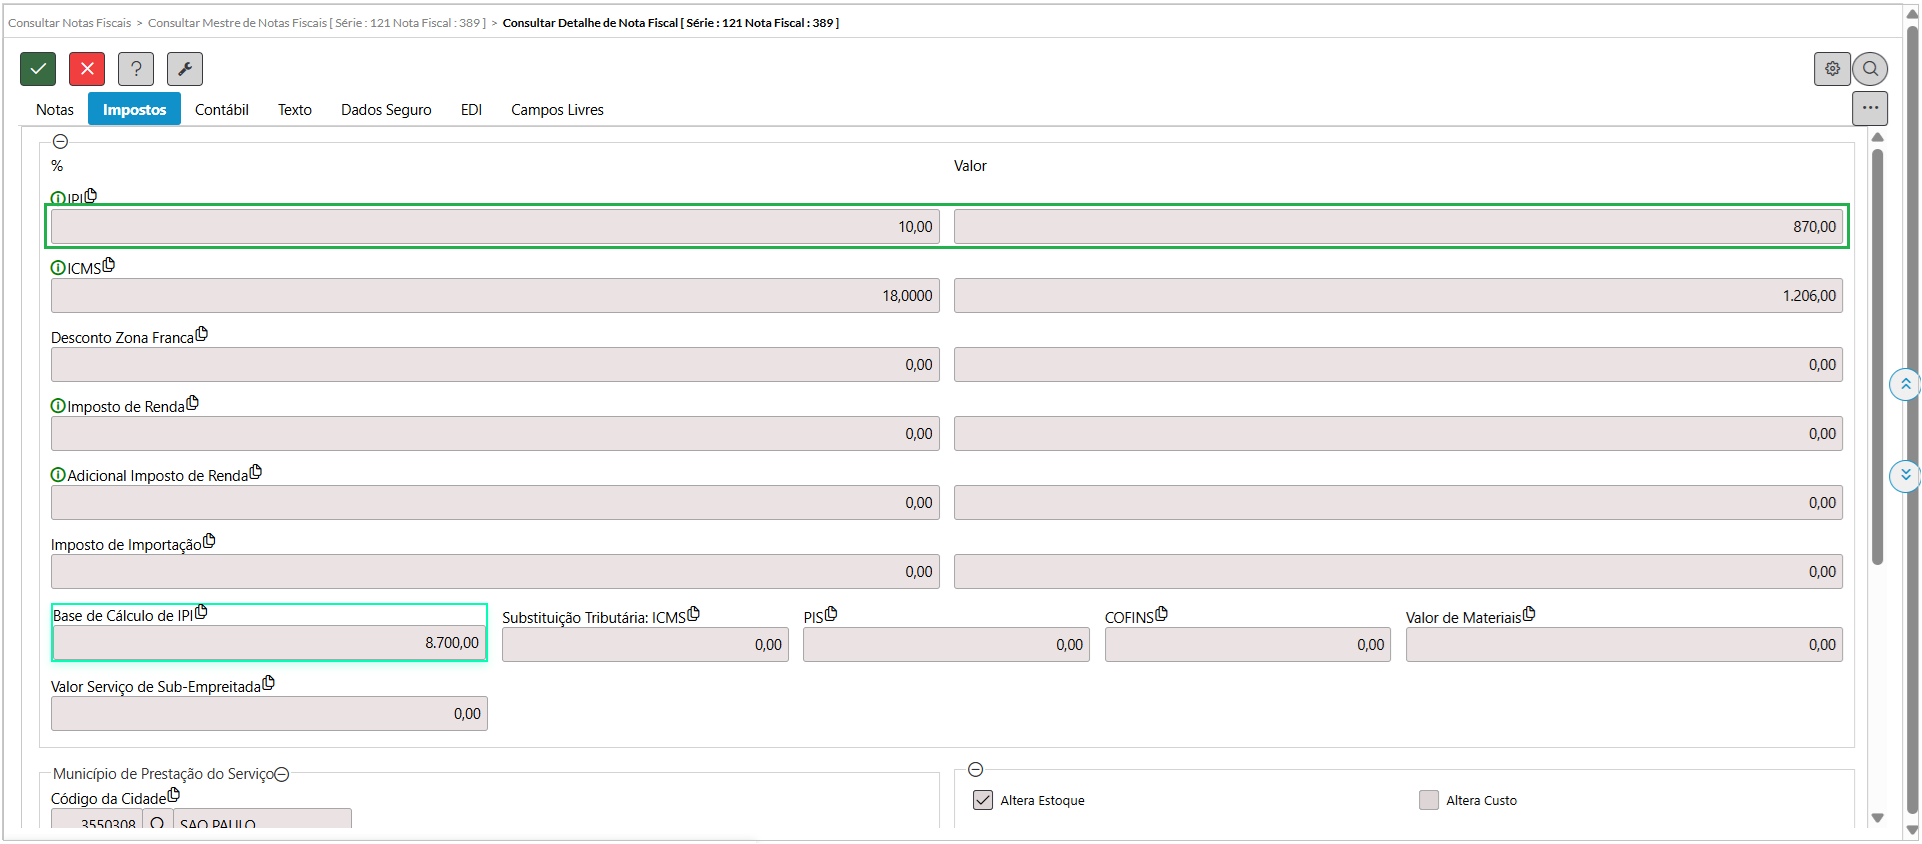Click the copy icon next to ICMS label
Viewport: 1922px width, 844px height.
109,265
